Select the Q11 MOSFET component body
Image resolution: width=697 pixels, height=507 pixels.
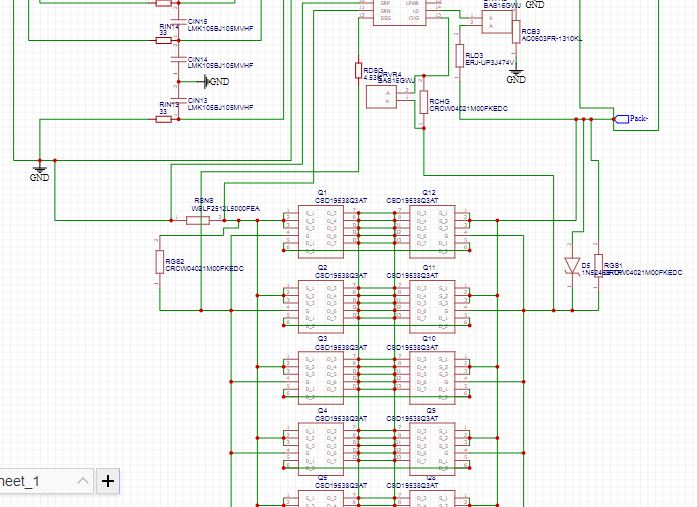click(432, 307)
